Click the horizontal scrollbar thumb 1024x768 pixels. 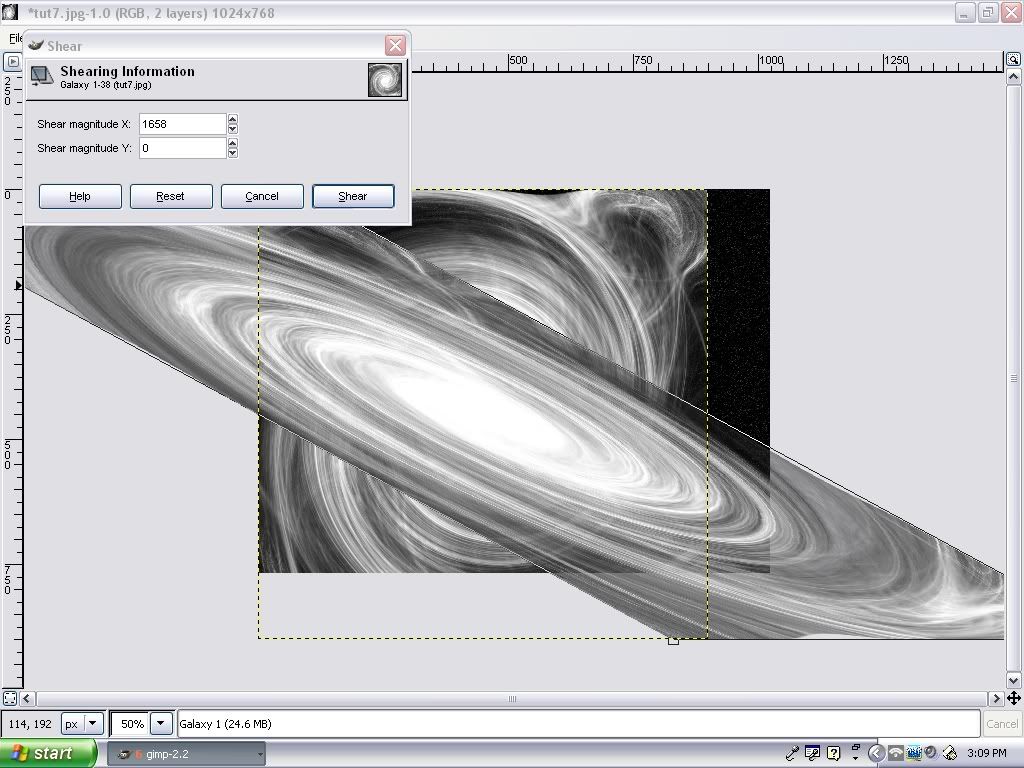(512, 698)
